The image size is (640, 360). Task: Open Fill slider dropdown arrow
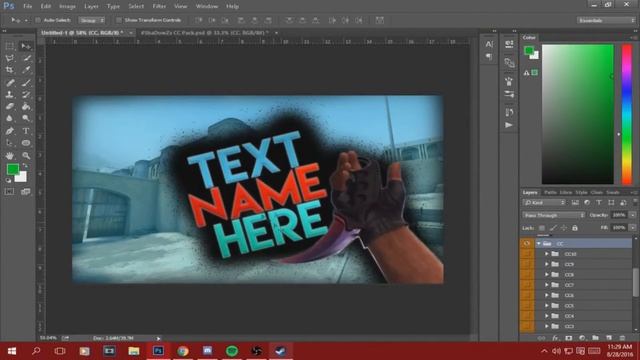point(633,227)
